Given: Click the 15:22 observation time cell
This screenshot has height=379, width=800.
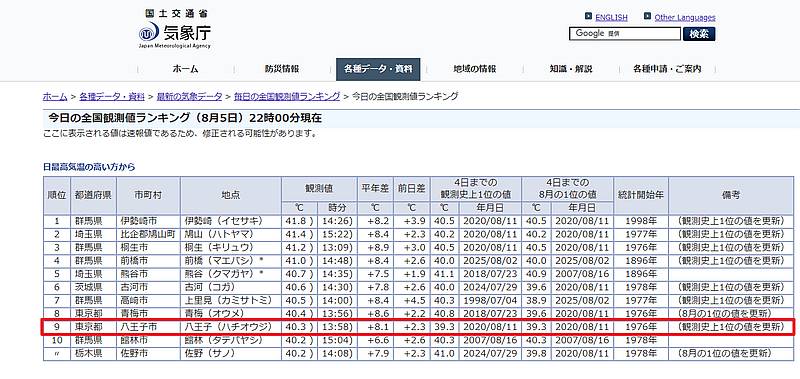Looking at the screenshot, I should coord(338,234).
